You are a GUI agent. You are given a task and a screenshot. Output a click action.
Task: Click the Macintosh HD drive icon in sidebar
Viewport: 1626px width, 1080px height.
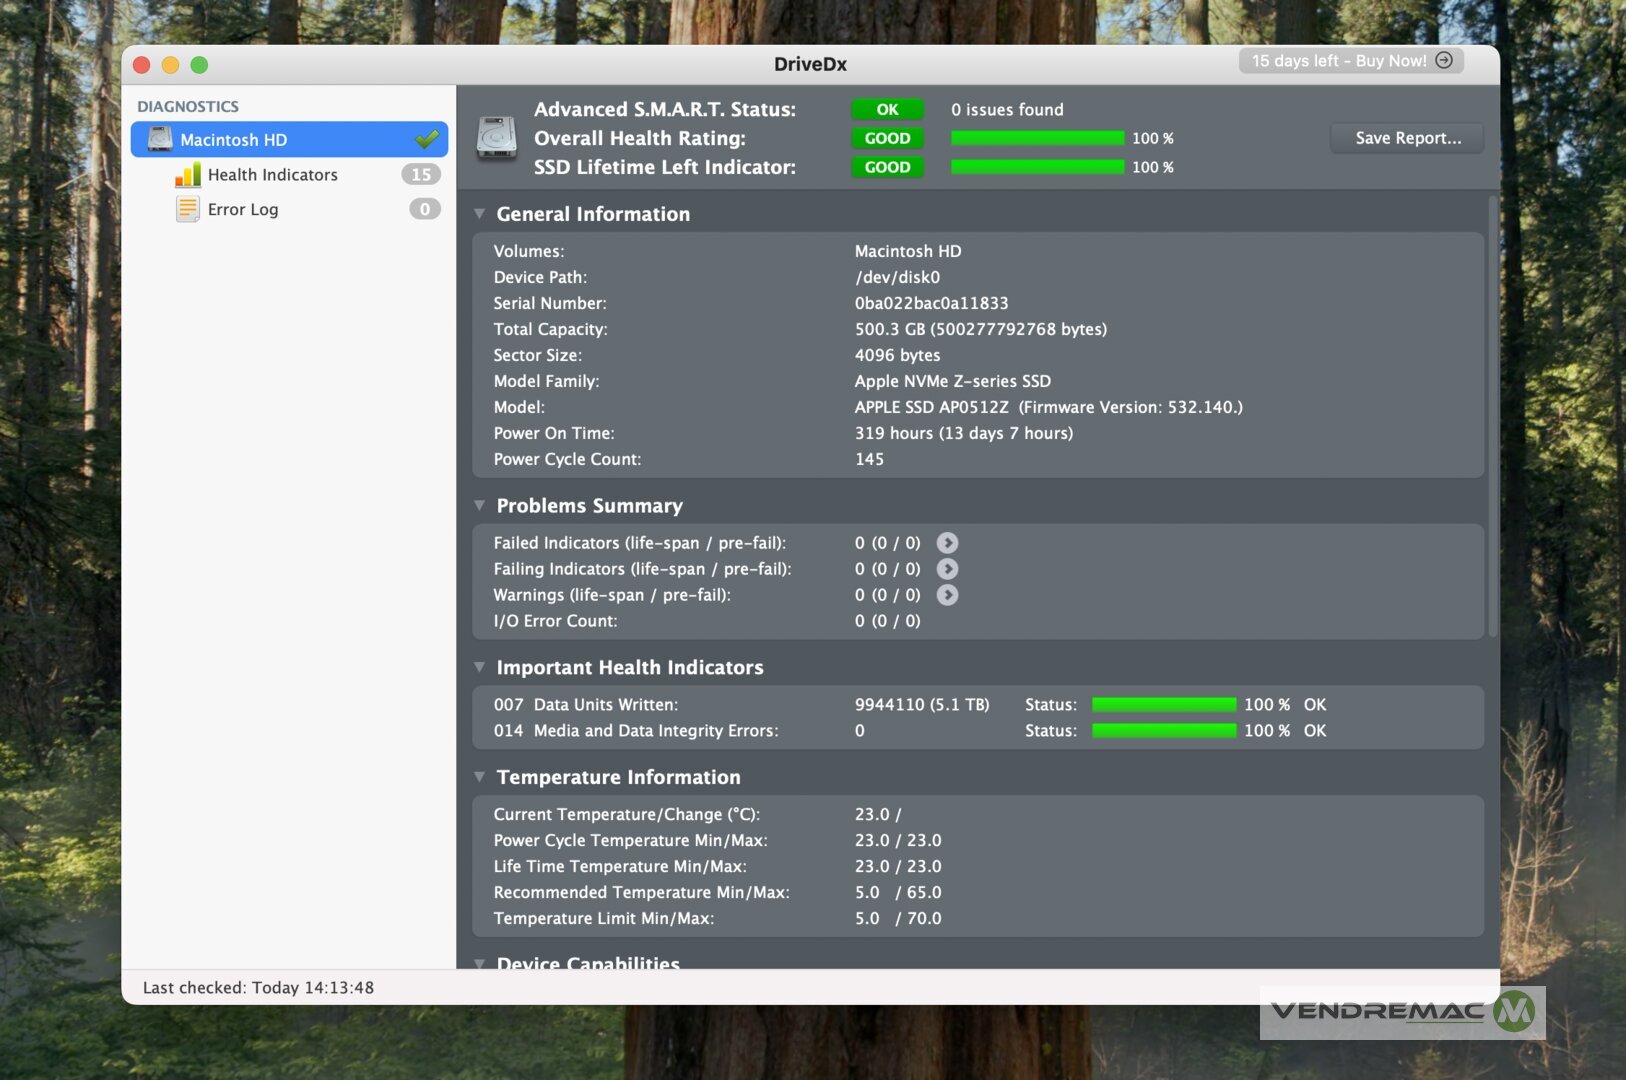coord(160,139)
